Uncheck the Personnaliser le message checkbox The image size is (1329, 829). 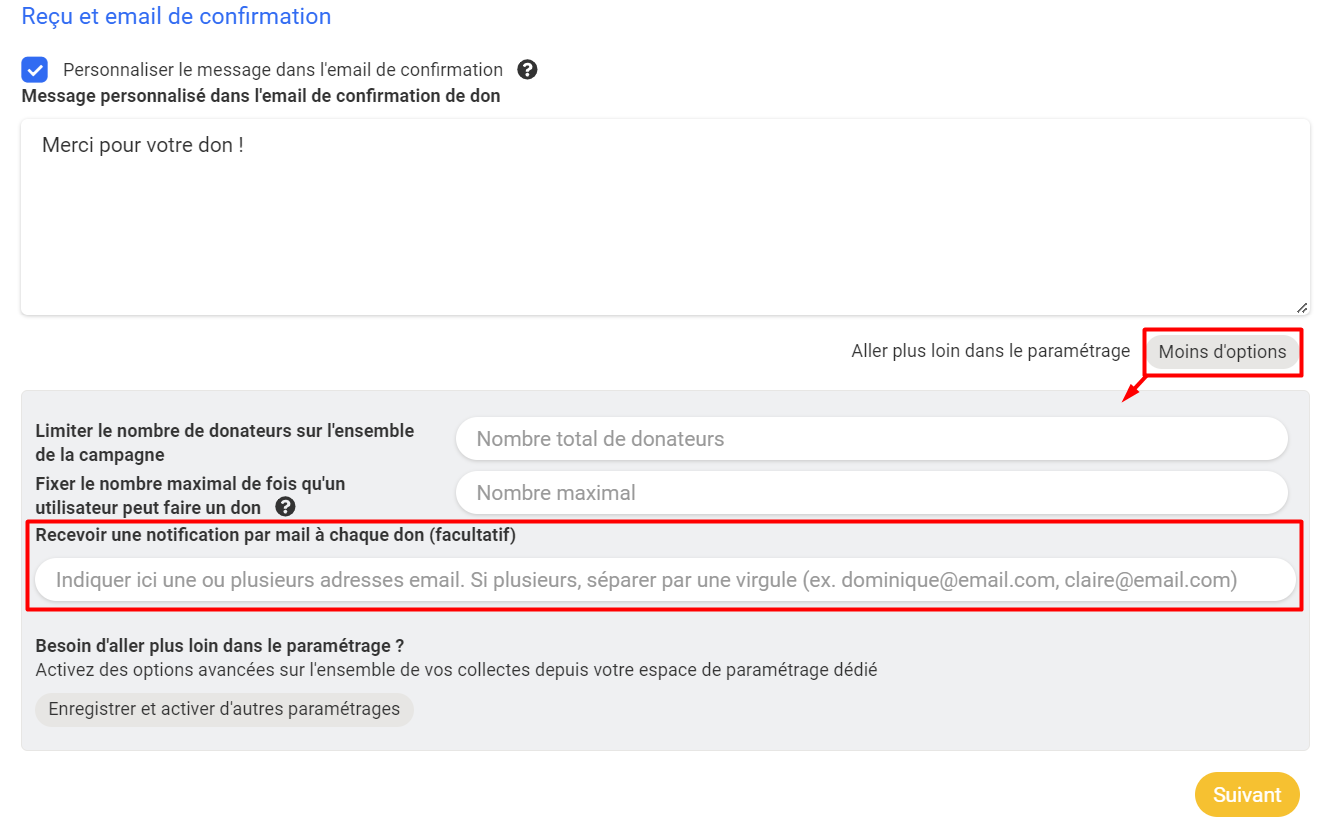(x=35, y=70)
